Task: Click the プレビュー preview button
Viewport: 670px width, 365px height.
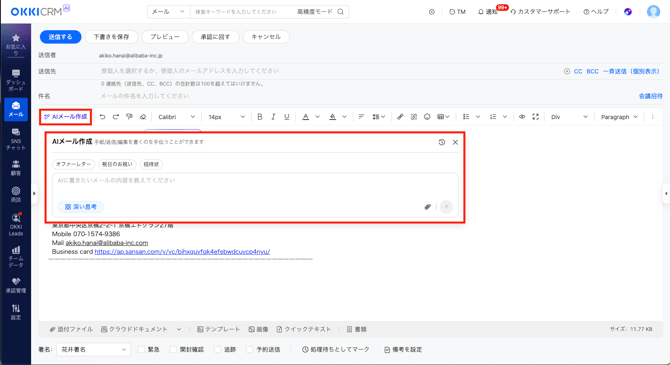Action: coord(165,37)
